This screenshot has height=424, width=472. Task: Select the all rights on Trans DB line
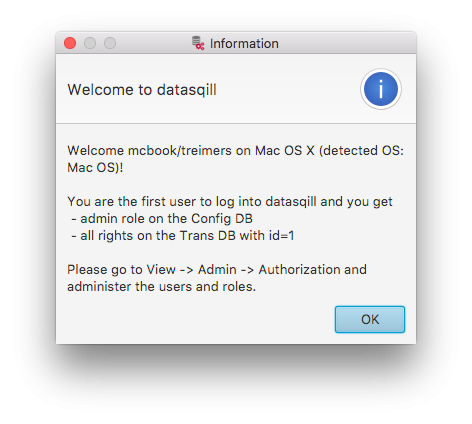coord(183,236)
